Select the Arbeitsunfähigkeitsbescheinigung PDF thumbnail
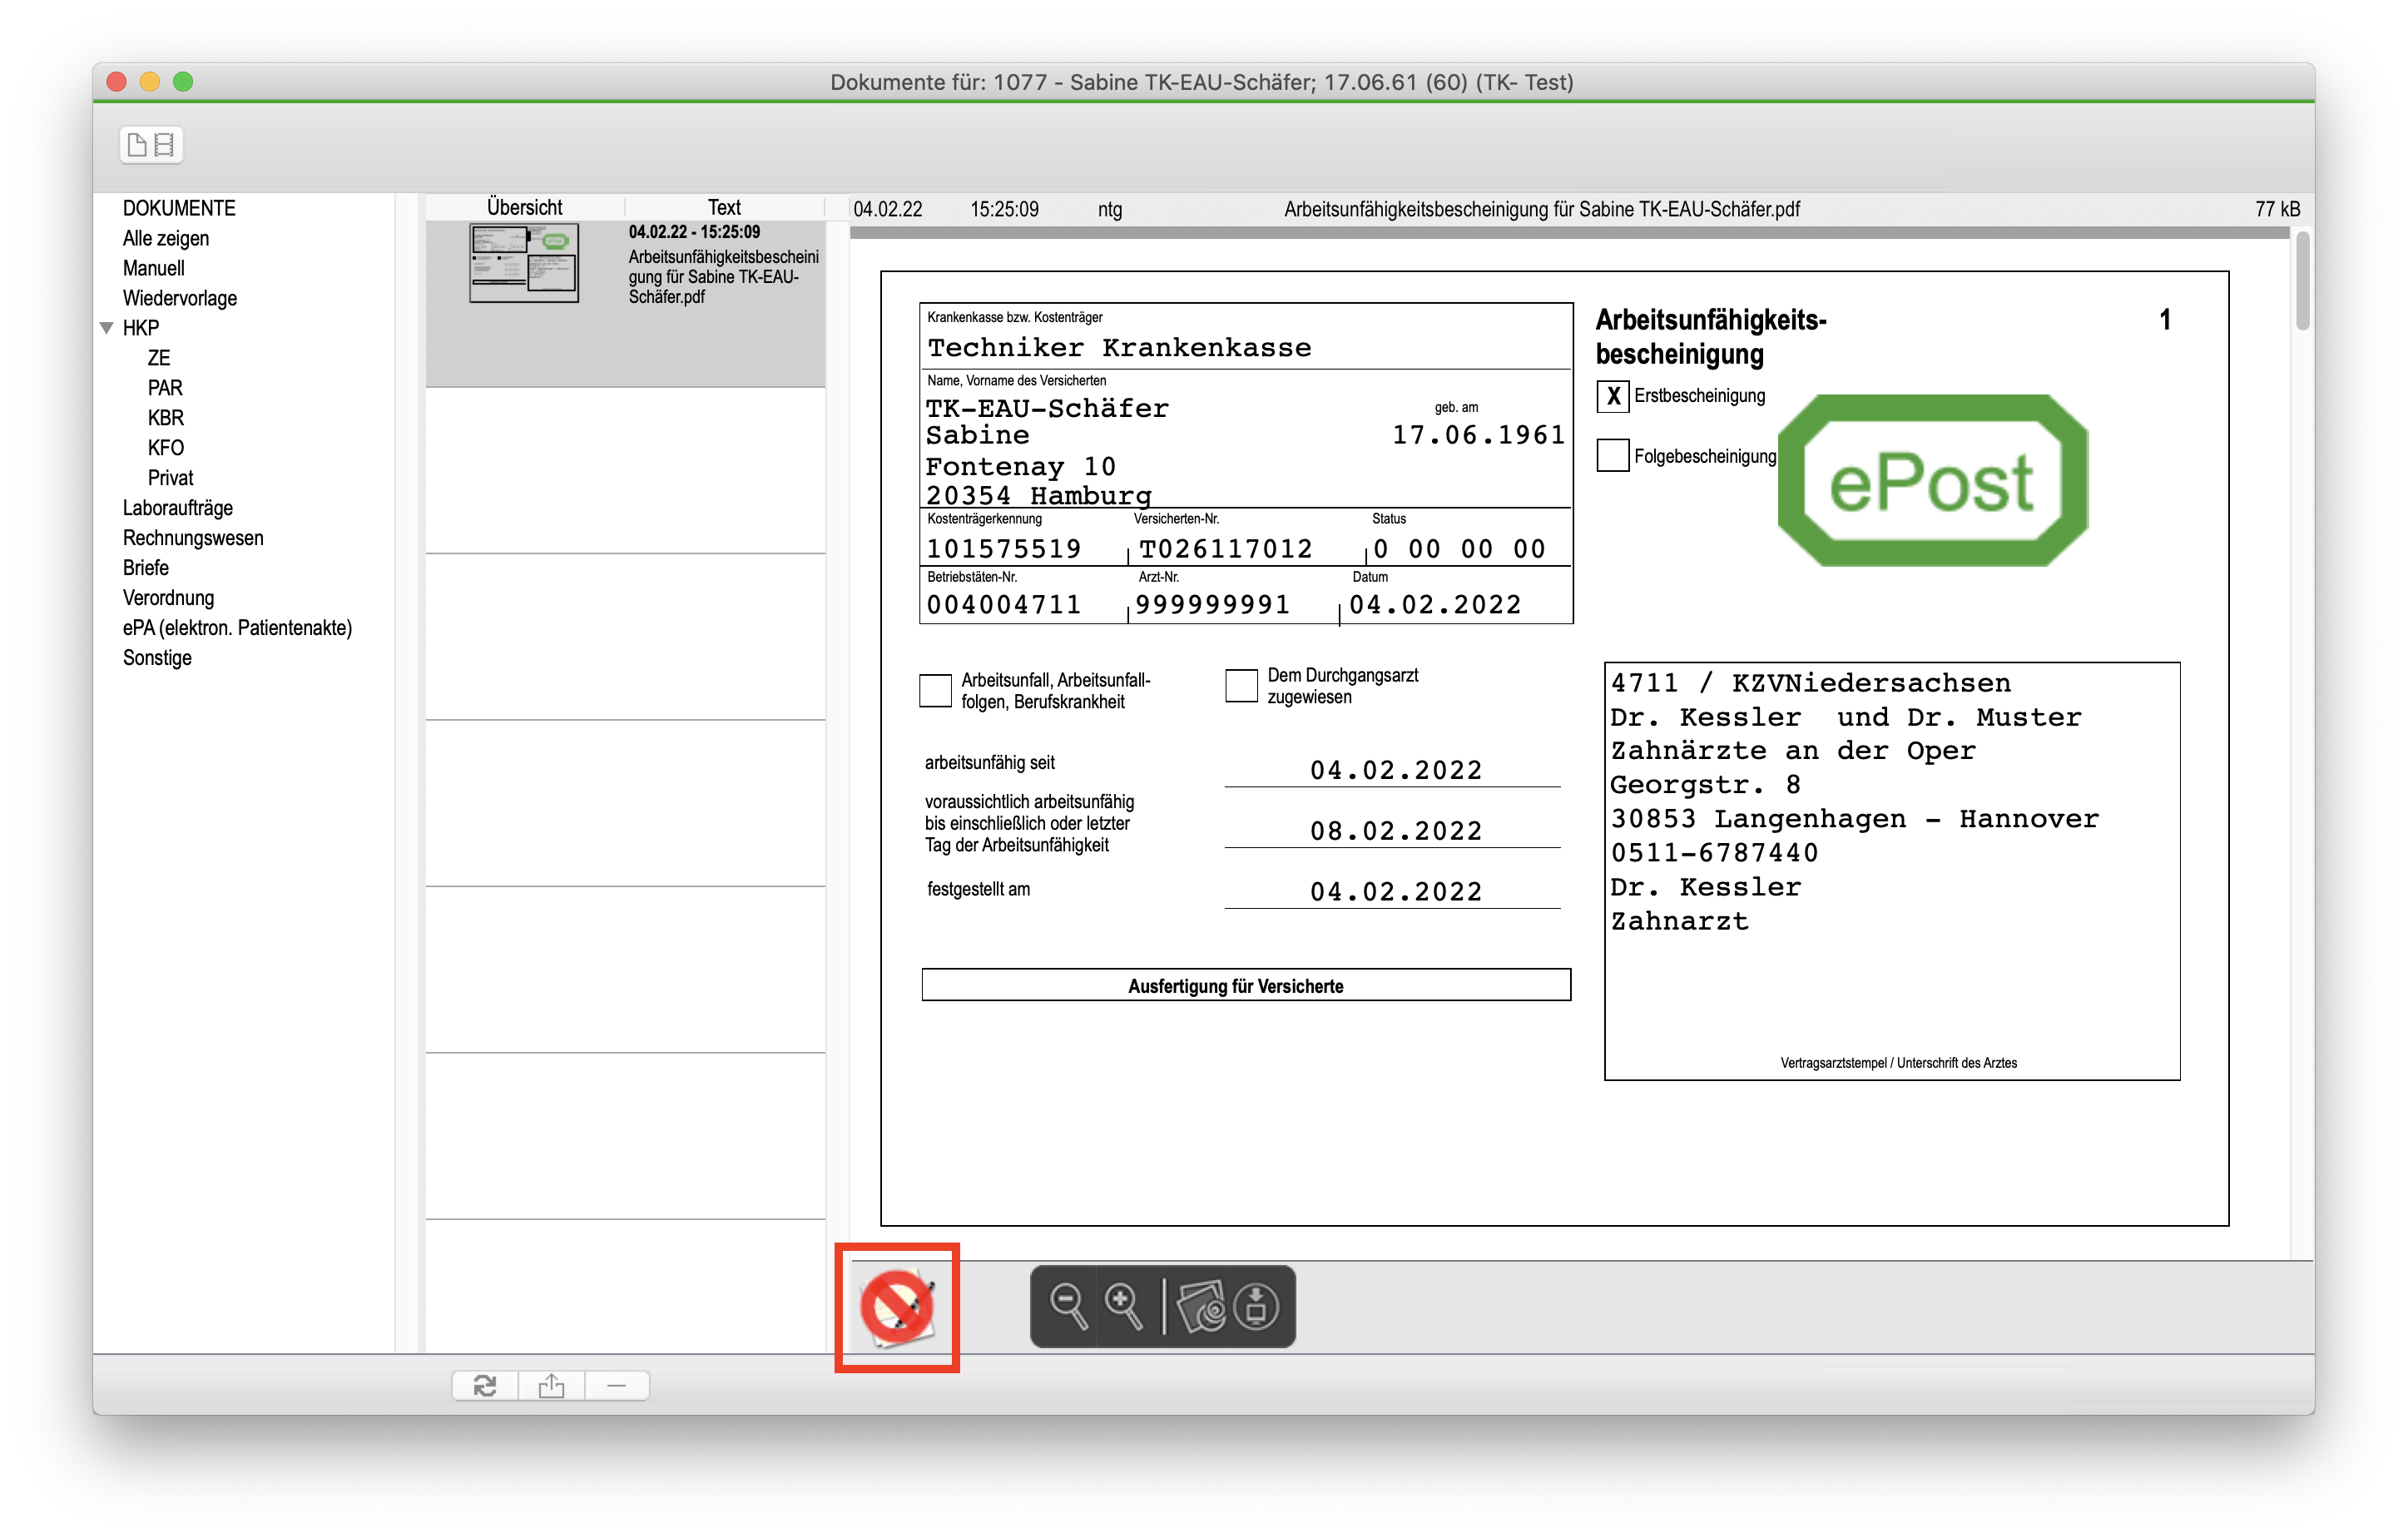Screen dimensions: 2408x1538 524,264
